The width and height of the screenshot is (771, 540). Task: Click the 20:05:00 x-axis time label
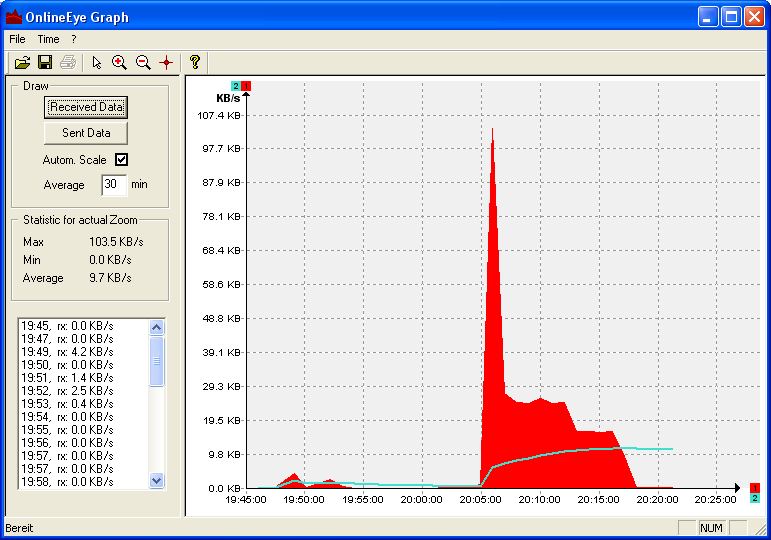[480, 500]
